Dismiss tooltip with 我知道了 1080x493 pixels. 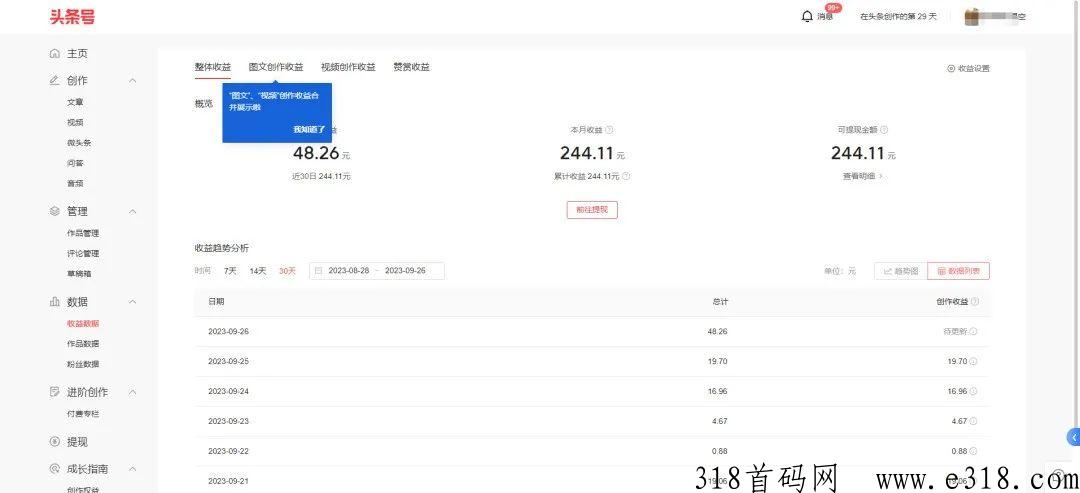point(309,129)
